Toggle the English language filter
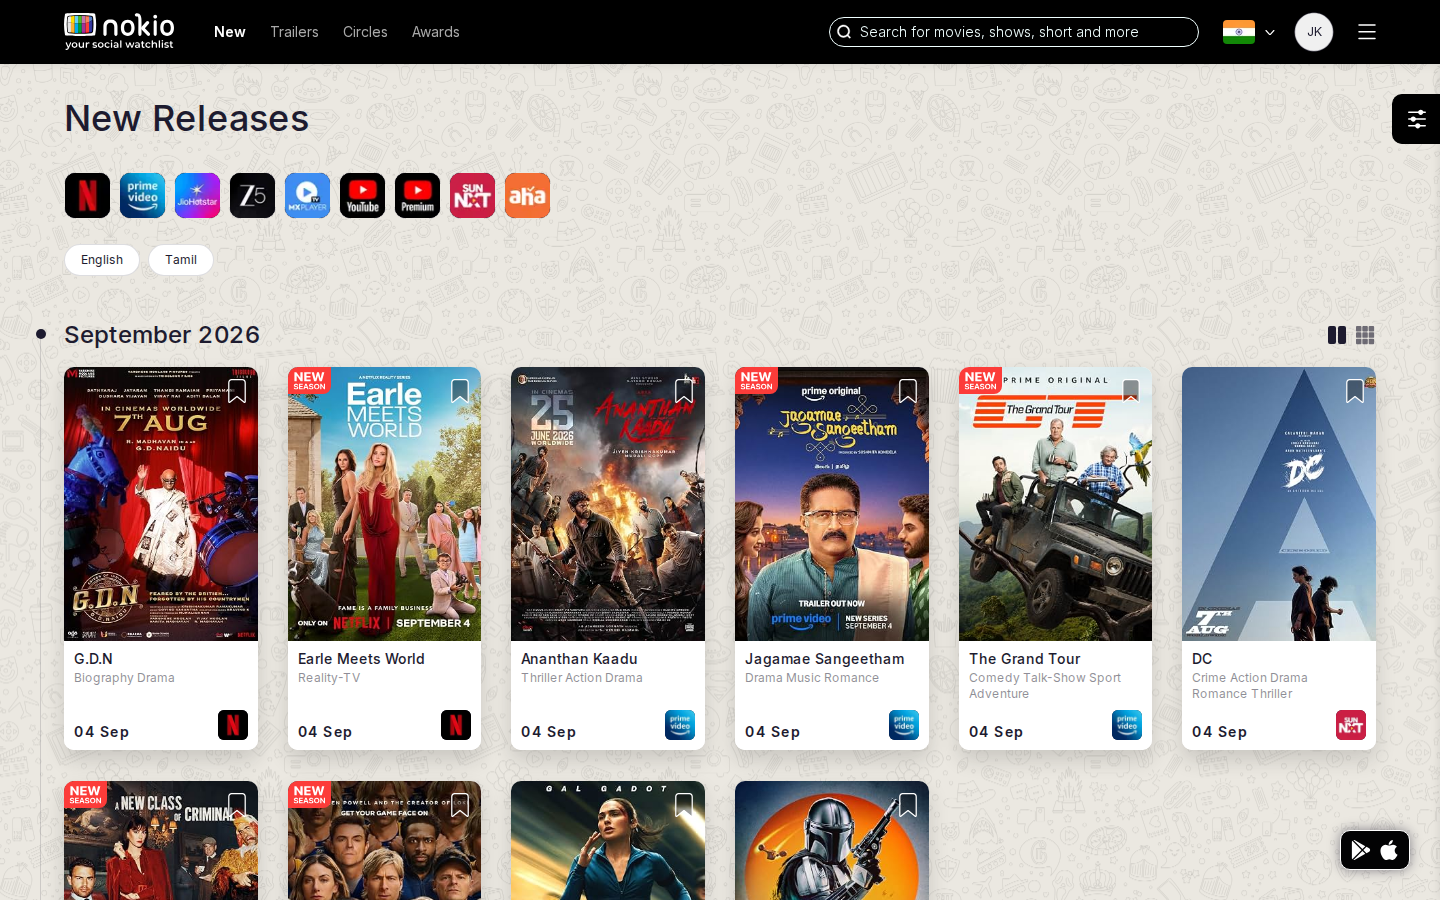The image size is (1440, 900). [x=102, y=260]
